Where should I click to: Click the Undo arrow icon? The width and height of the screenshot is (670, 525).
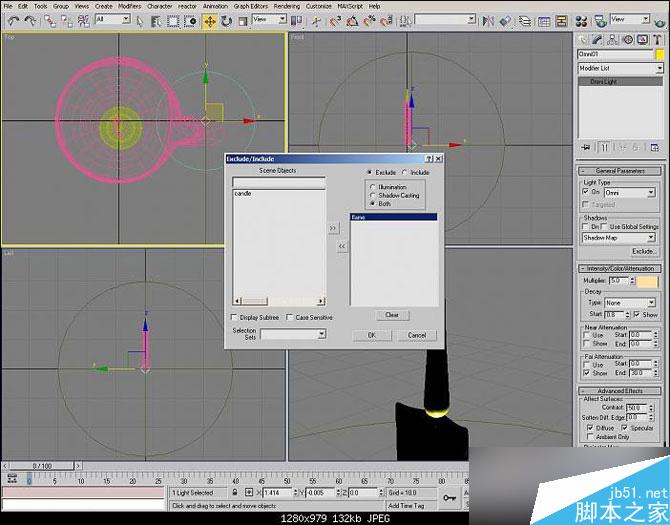(x=14, y=21)
